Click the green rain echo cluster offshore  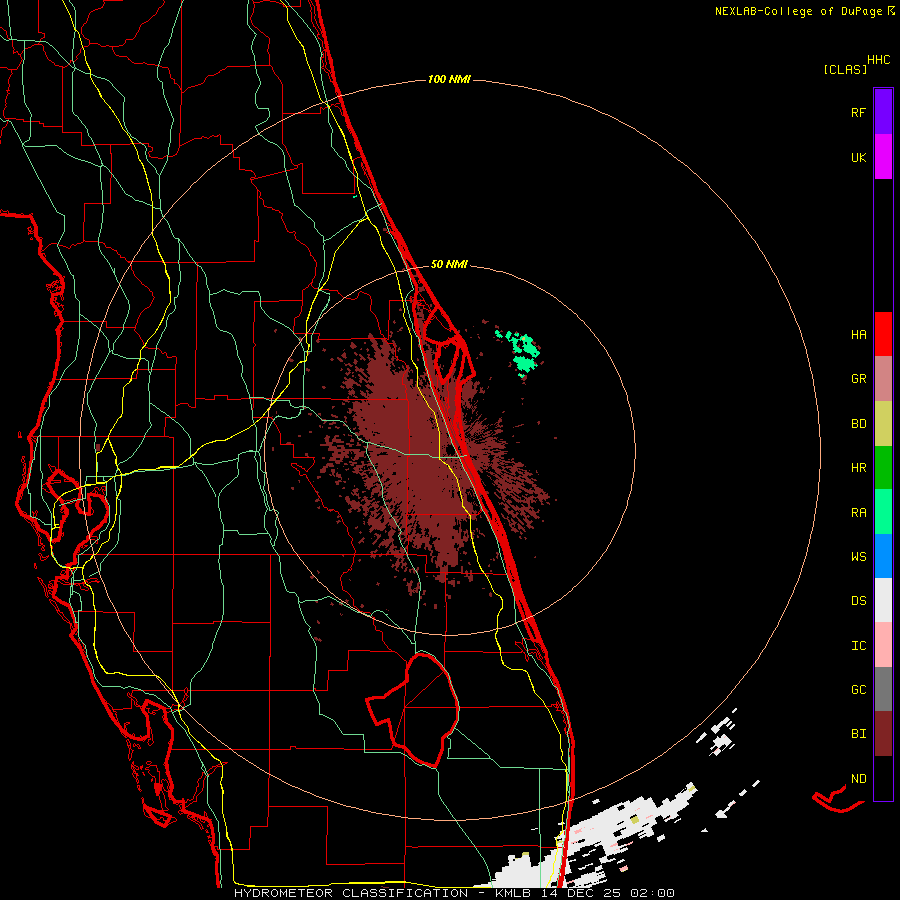point(521,352)
